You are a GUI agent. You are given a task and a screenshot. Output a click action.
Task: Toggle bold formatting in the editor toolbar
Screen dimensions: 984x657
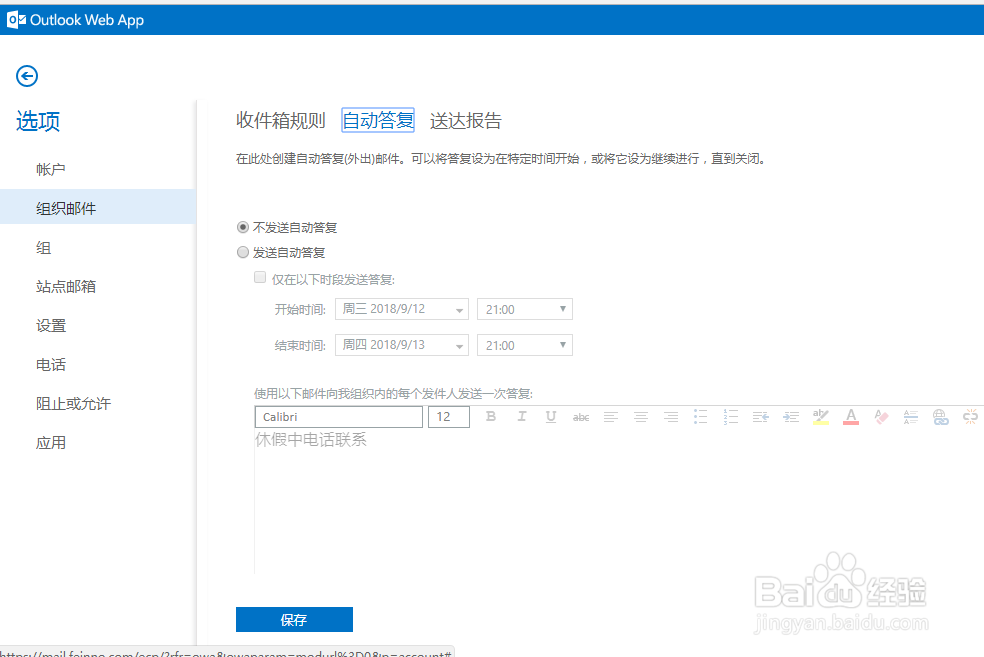[491, 417]
